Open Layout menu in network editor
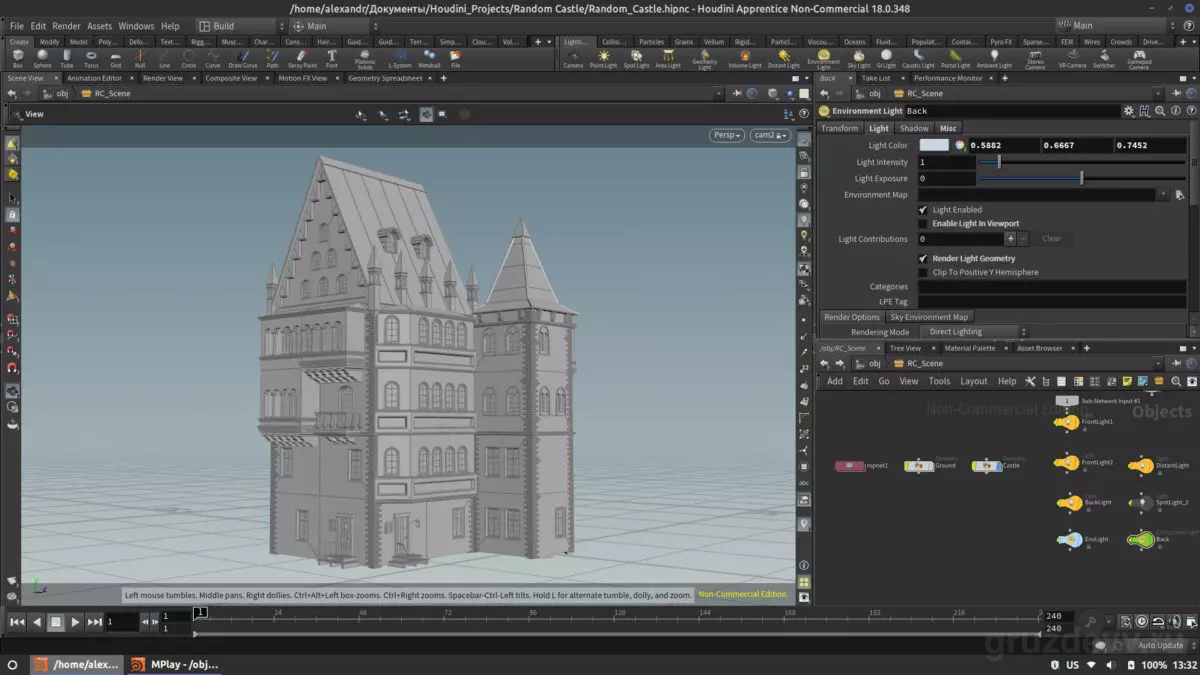Screen dimensions: 1200x675 (974, 381)
